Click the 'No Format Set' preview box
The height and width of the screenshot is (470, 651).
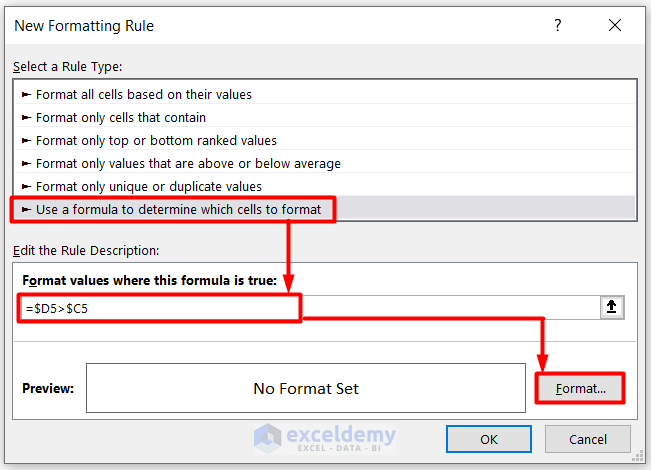click(x=305, y=388)
